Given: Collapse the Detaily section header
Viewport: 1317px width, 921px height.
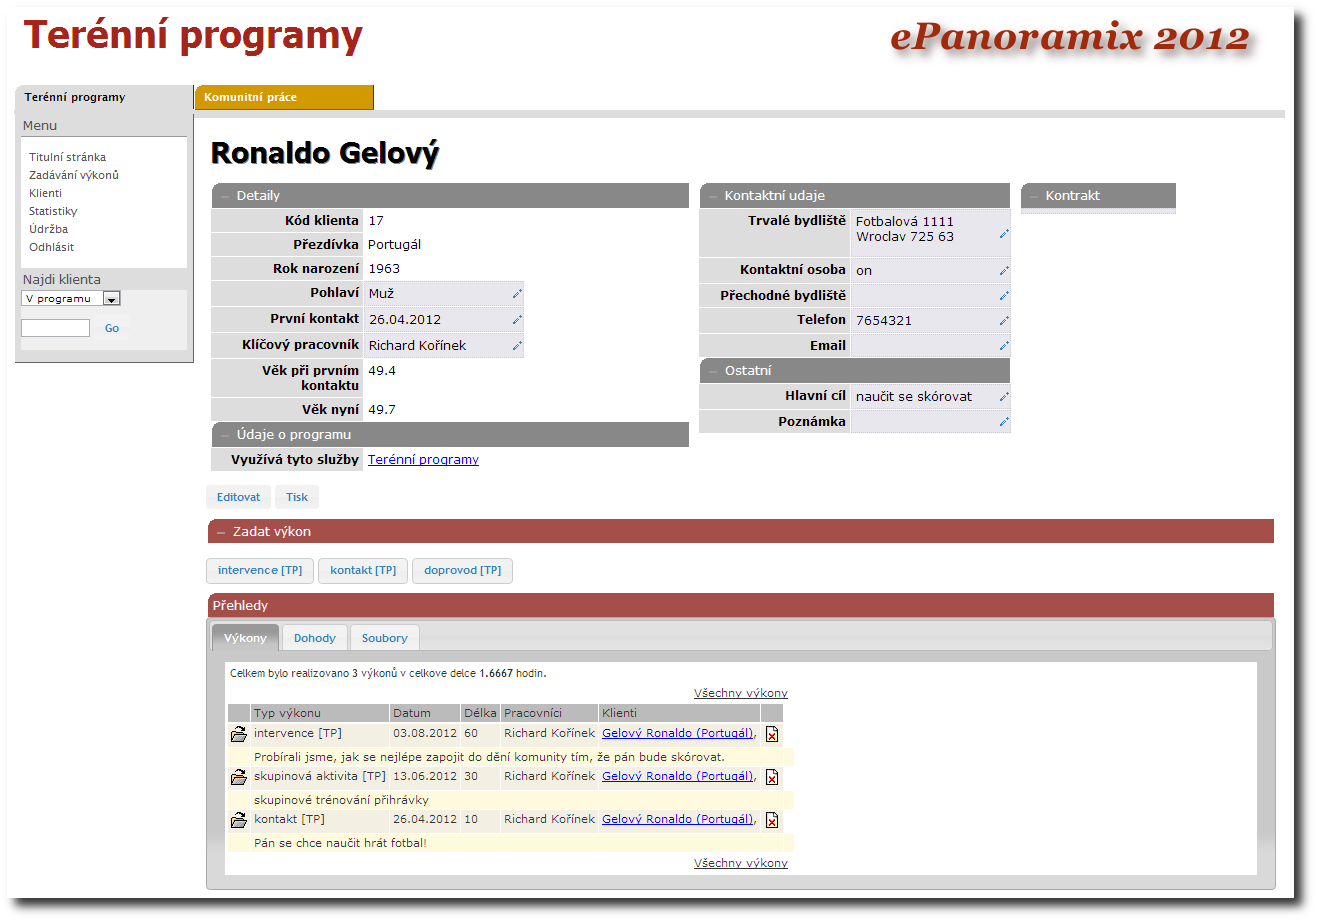Looking at the screenshot, I should (226, 196).
